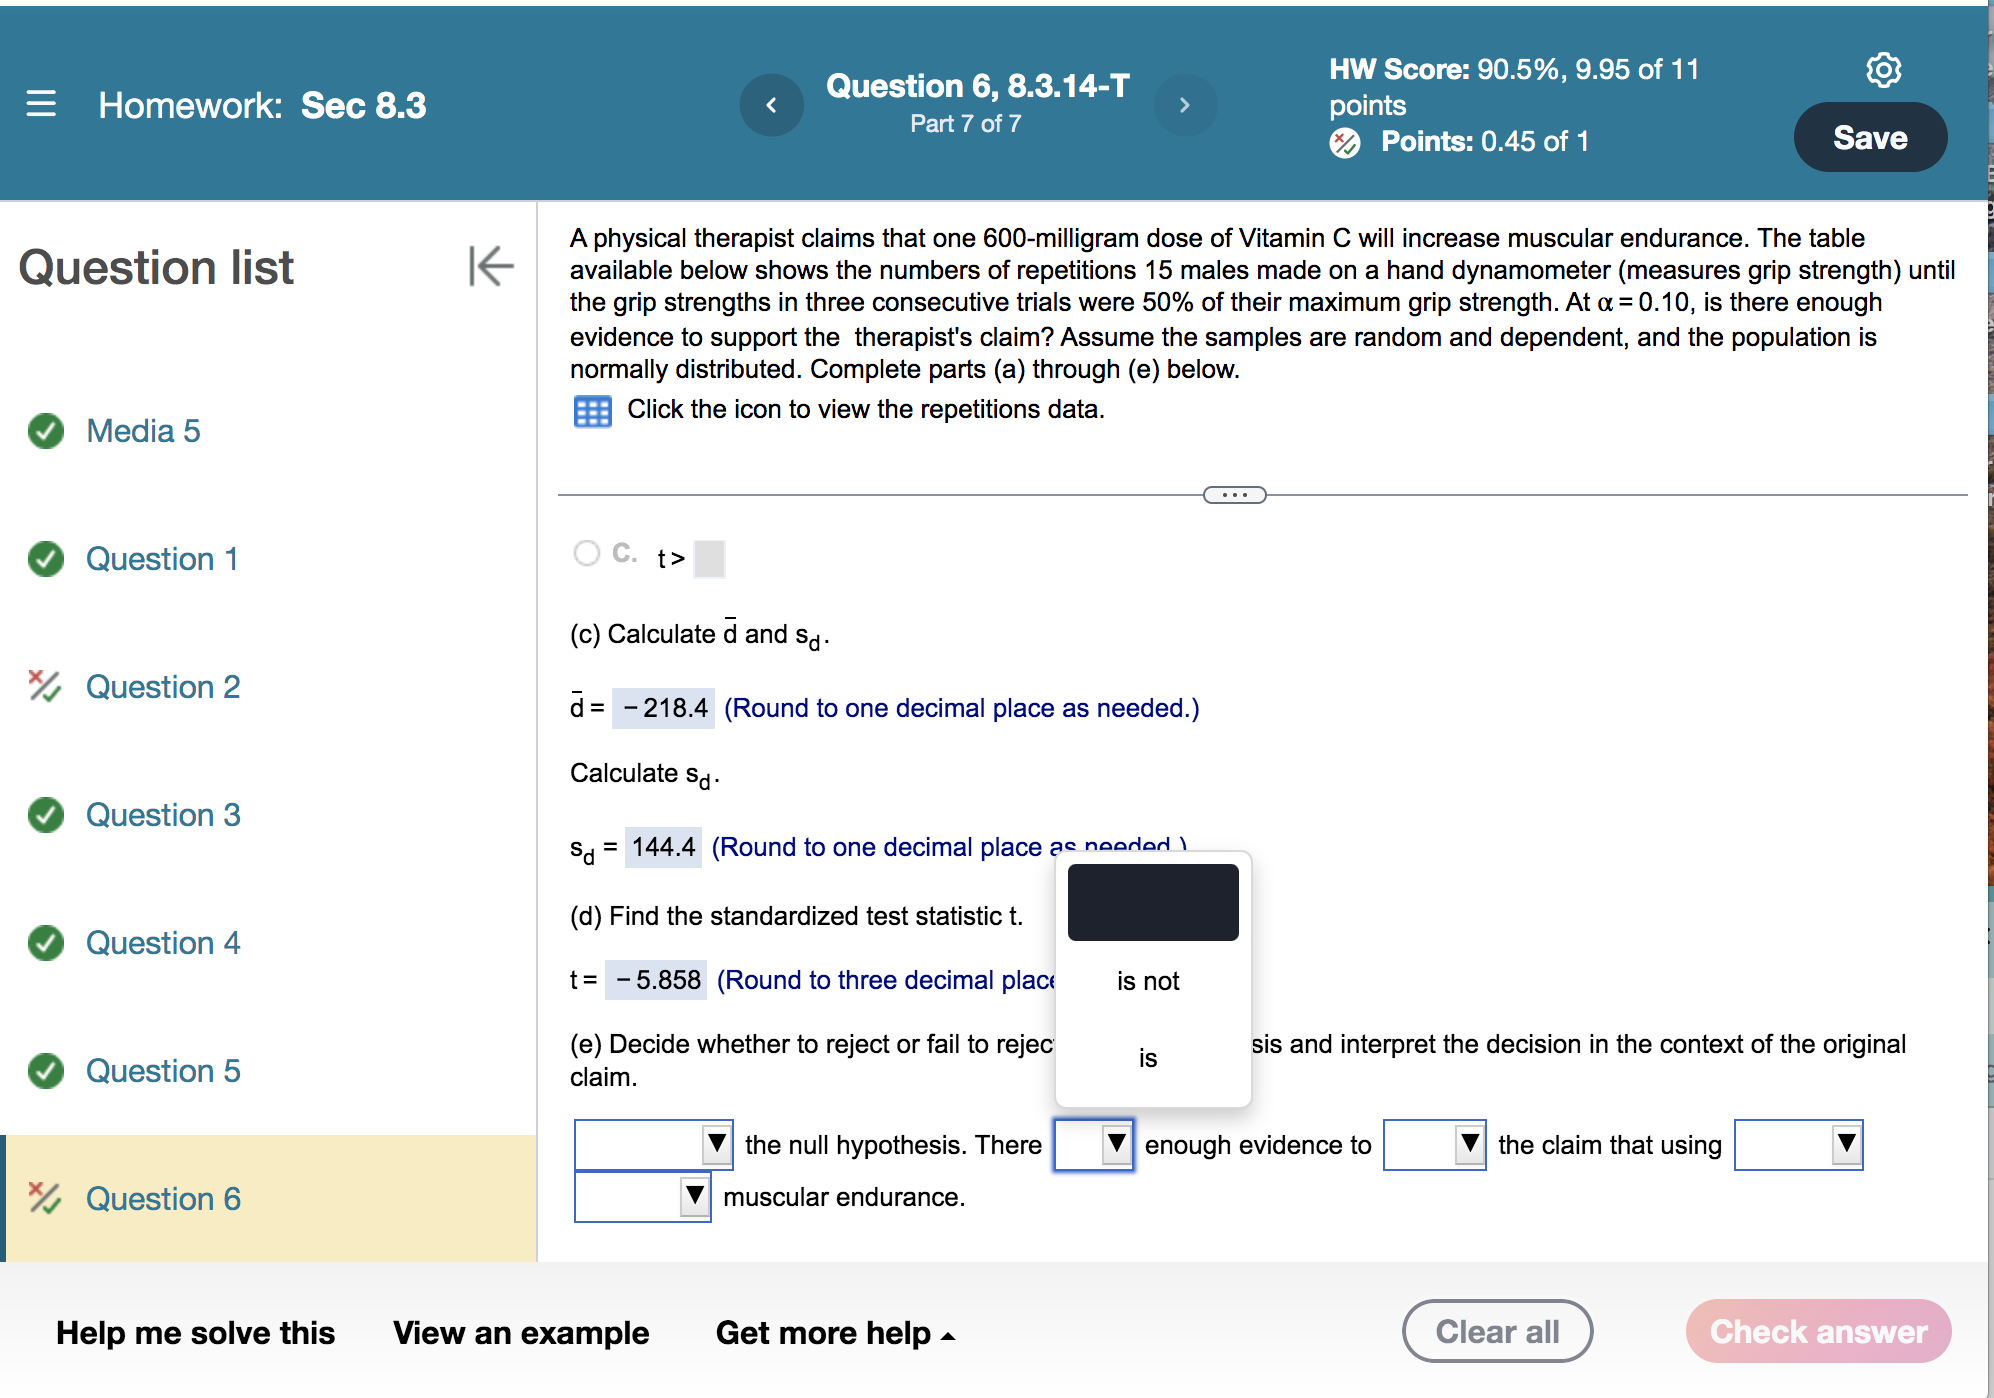The width and height of the screenshot is (1994, 1398).
Task: Click the Clear all button
Action: pyautogui.click(x=1497, y=1332)
